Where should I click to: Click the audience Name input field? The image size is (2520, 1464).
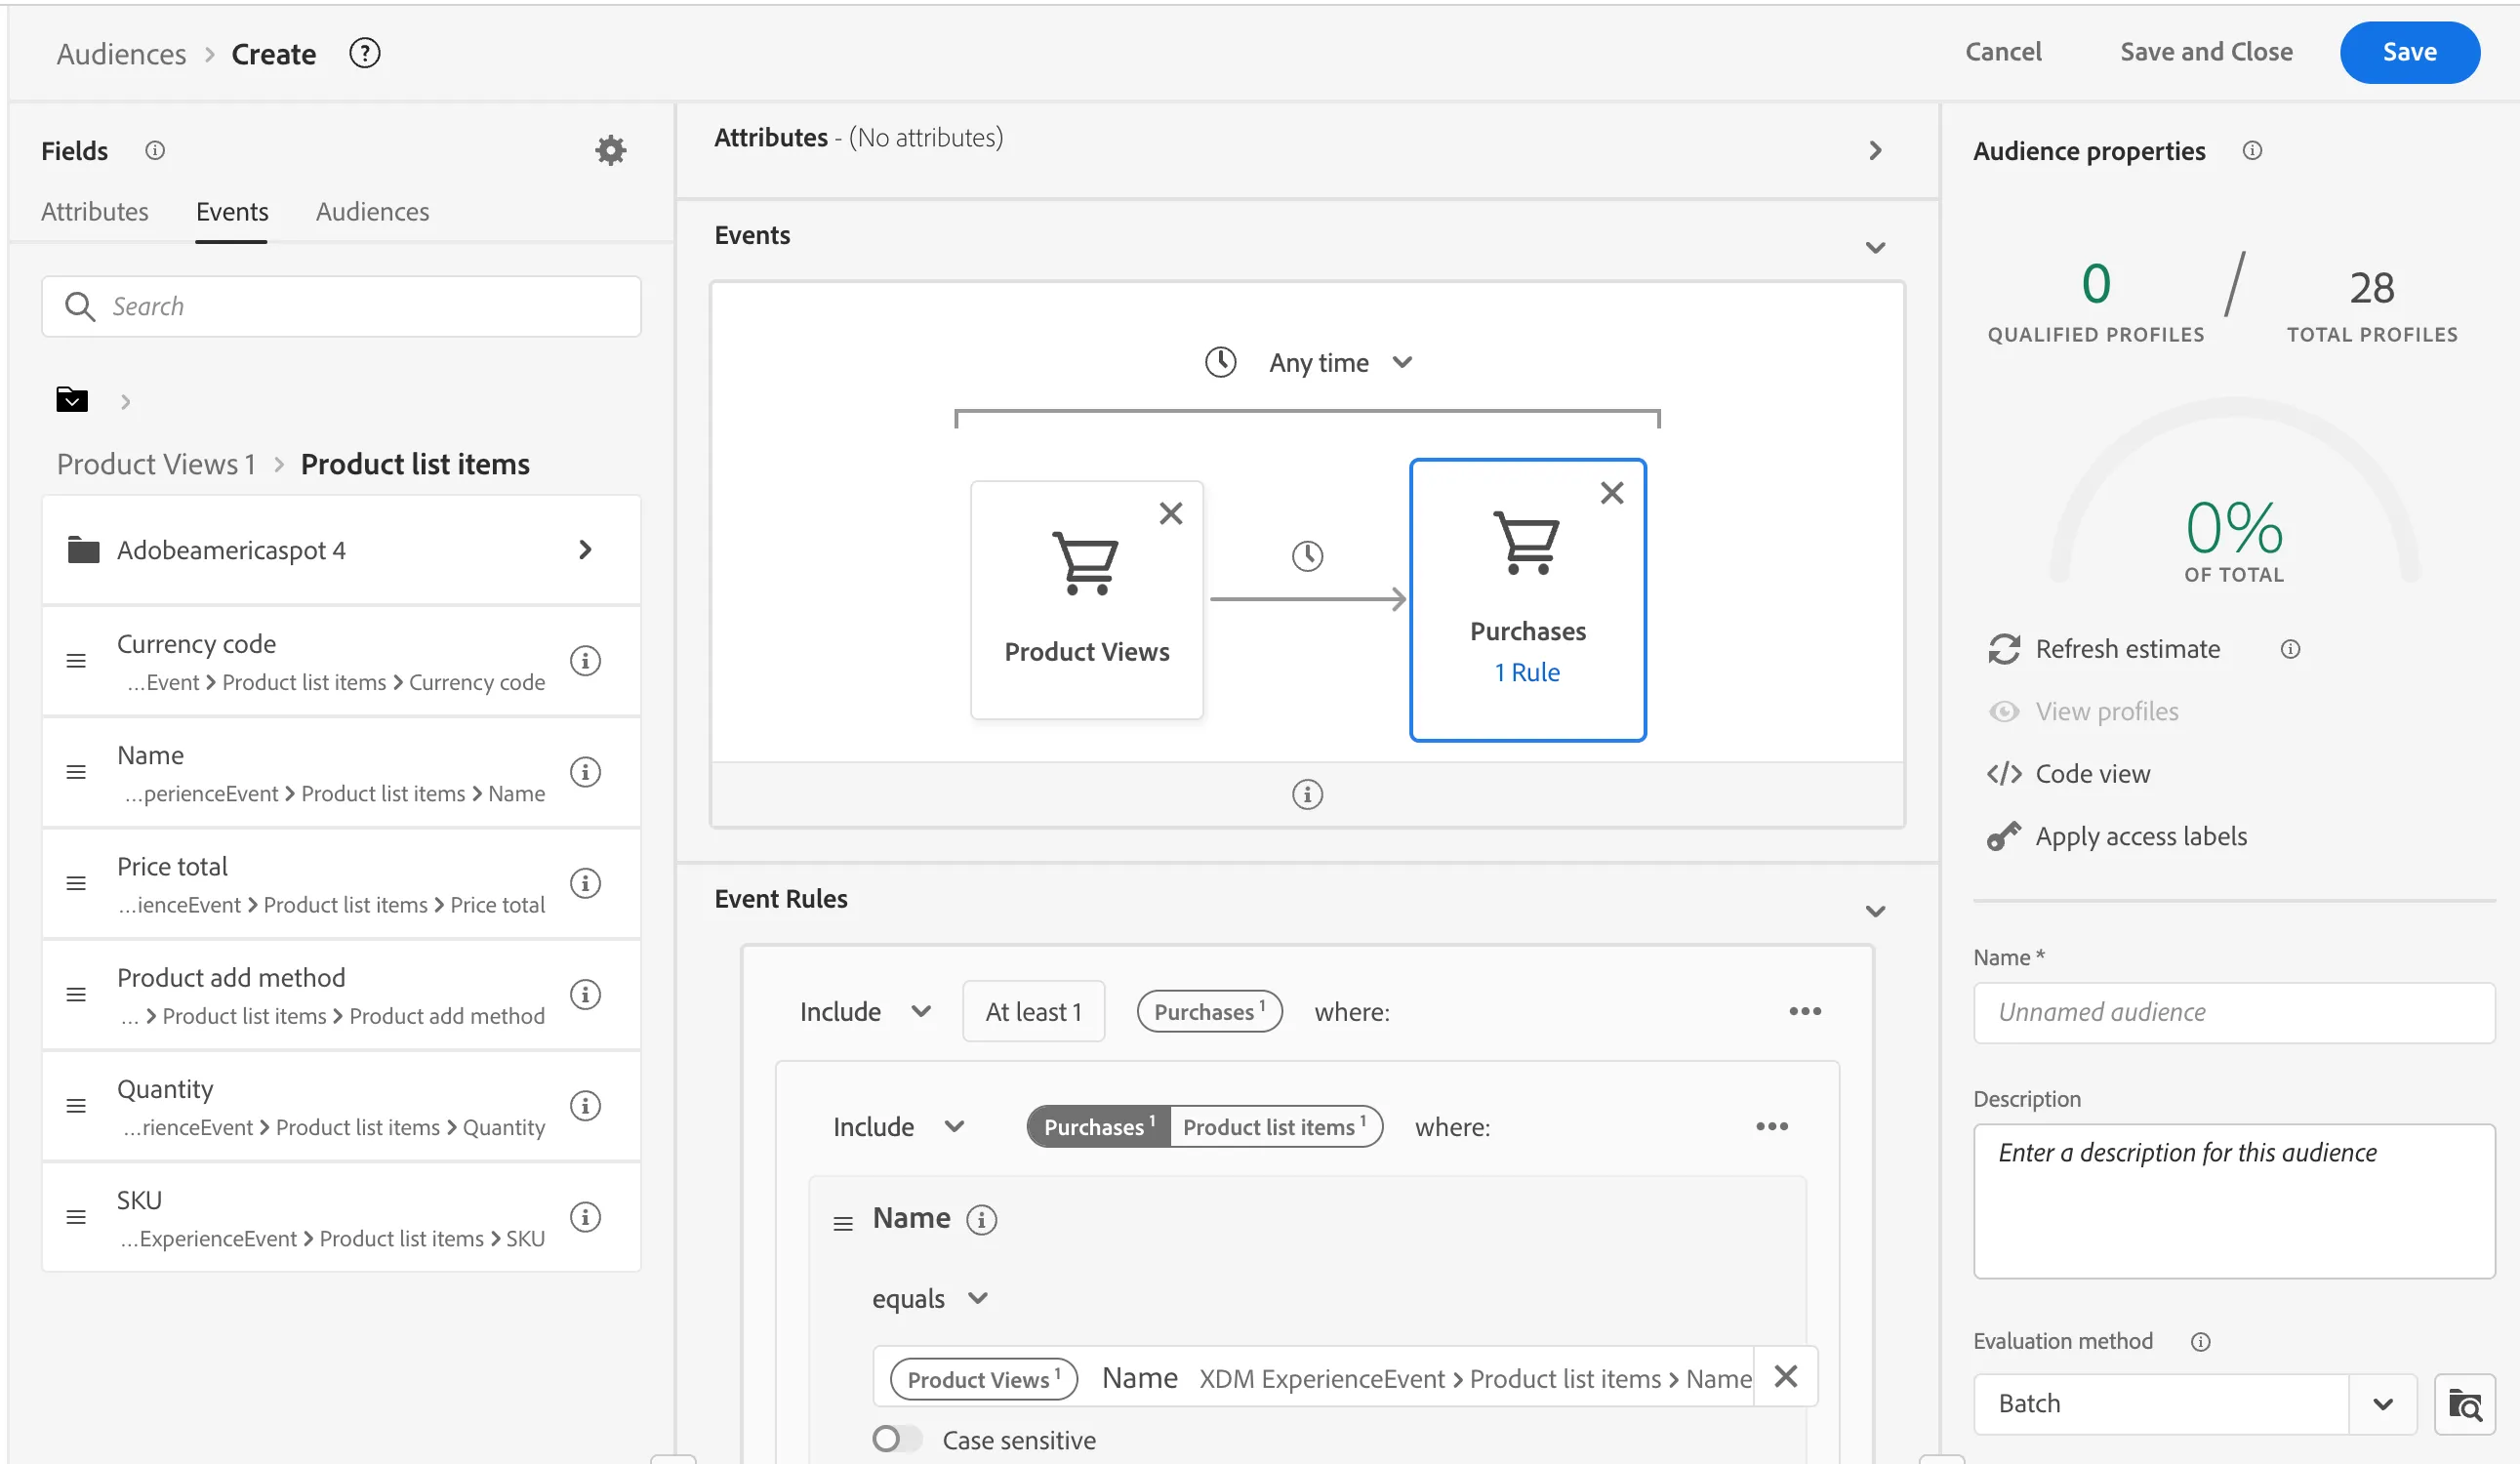click(2234, 1013)
